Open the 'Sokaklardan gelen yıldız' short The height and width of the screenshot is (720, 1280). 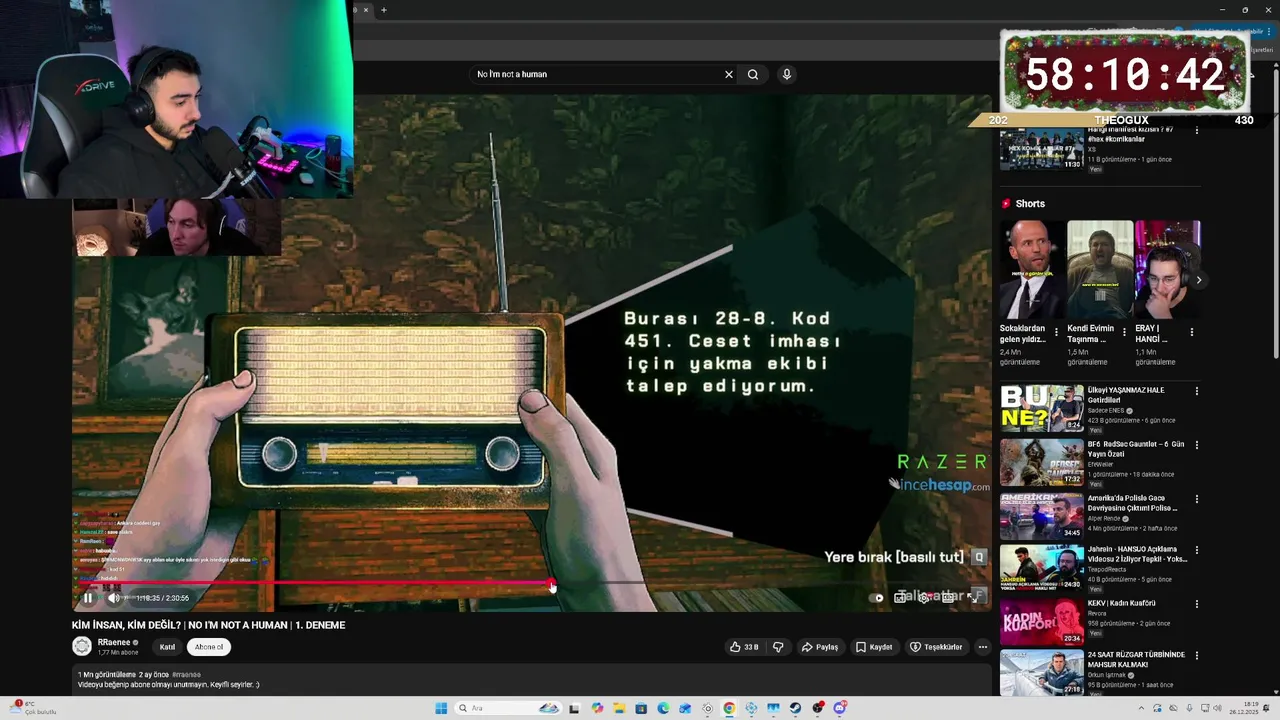pos(1031,269)
